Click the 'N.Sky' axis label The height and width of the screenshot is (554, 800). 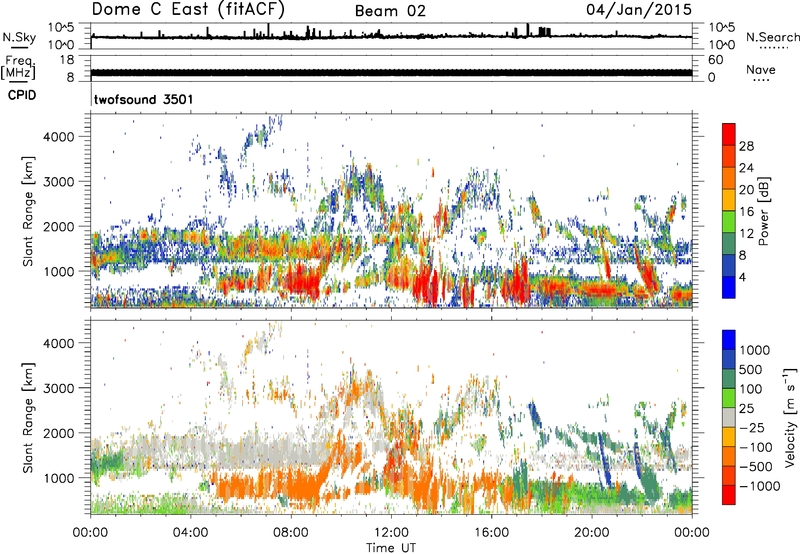click(19, 37)
